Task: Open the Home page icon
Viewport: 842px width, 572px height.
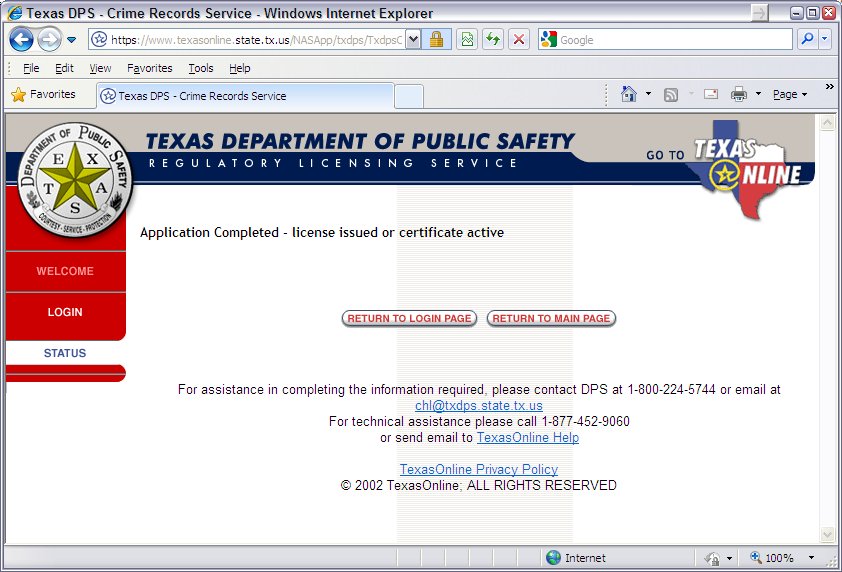Action: click(x=628, y=95)
